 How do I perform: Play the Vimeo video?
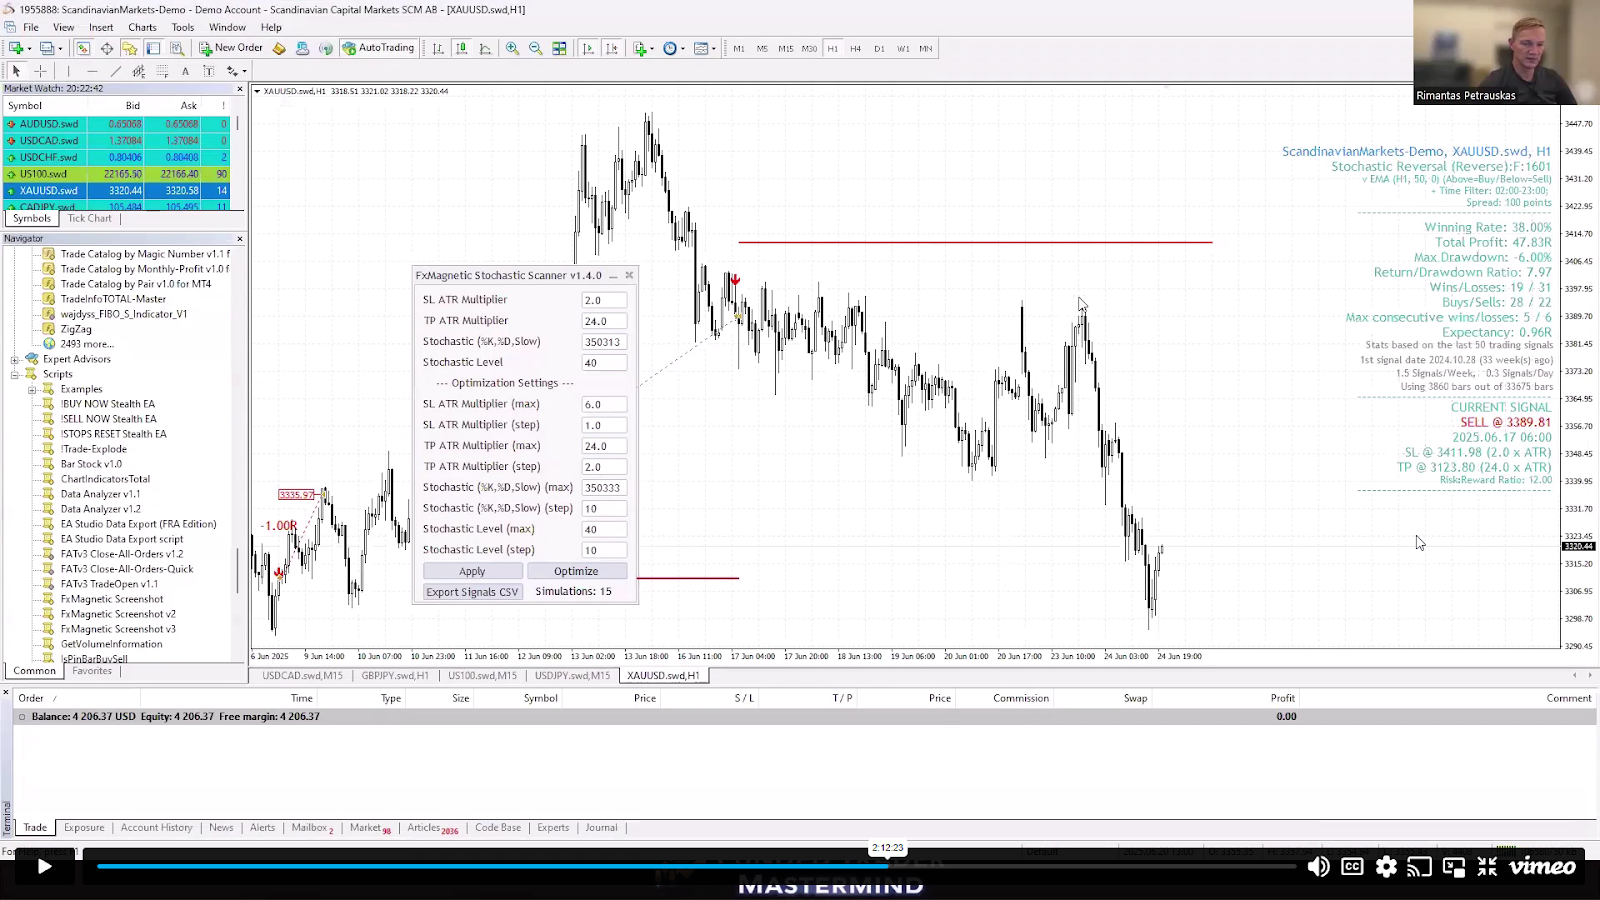tap(44, 867)
